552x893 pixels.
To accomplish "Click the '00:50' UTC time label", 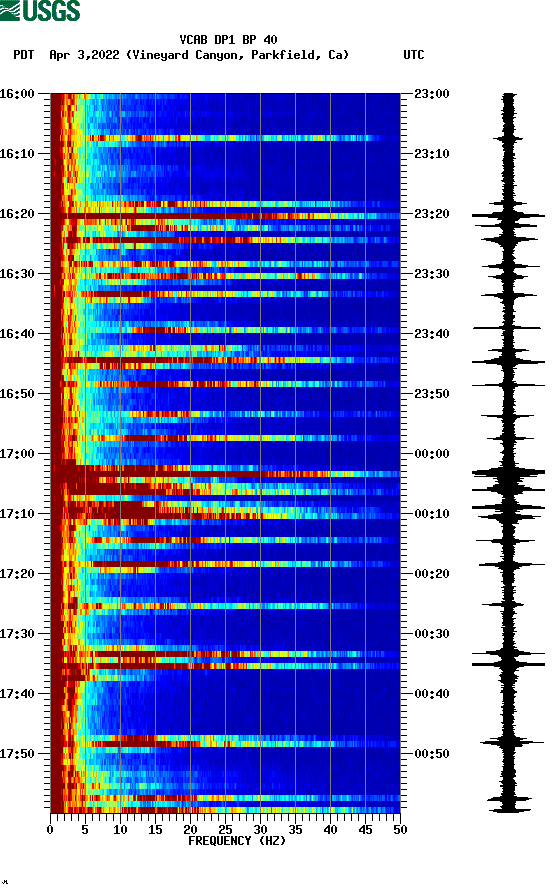I will point(432,753).
